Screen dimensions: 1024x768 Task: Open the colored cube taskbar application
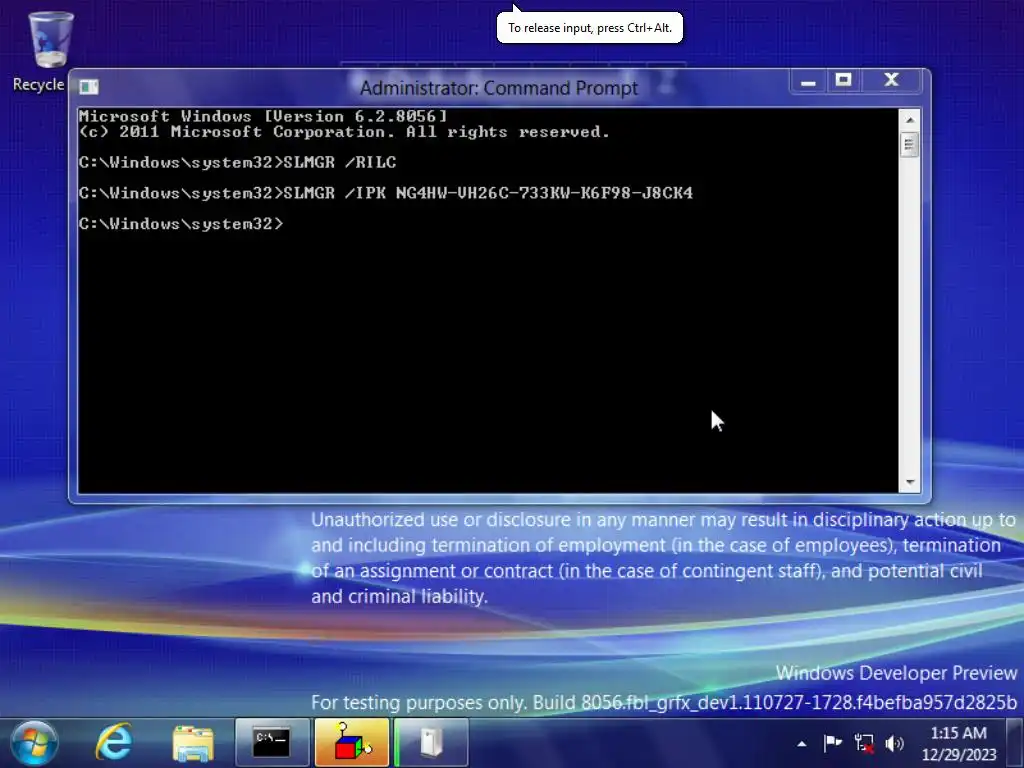click(352, 743)
